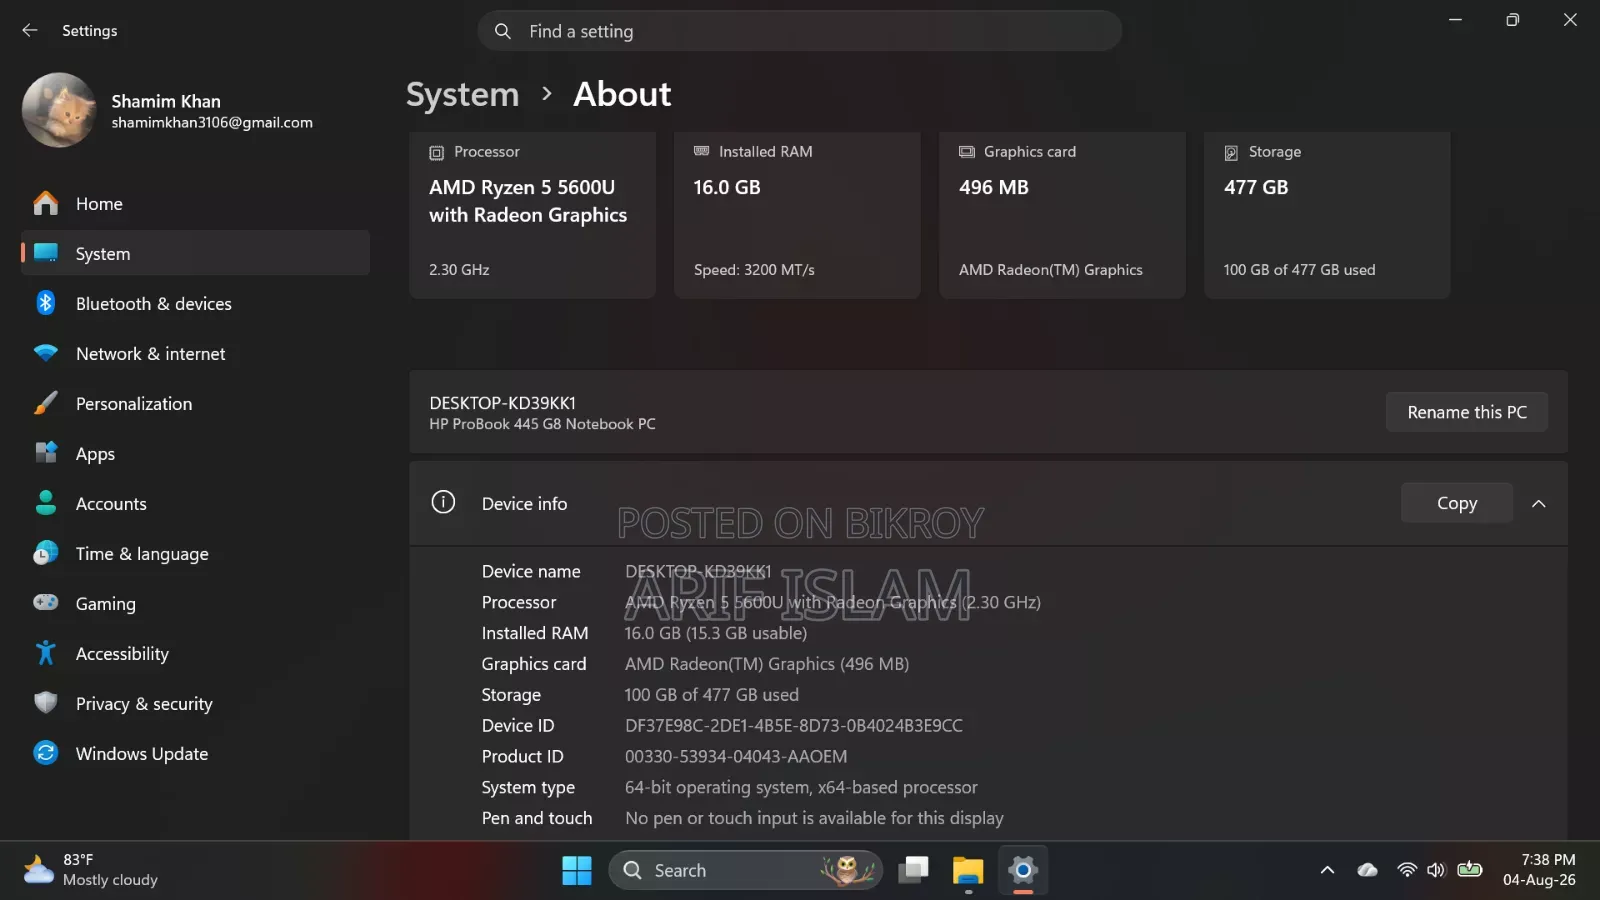Go back using the Settings back arrow

[x=30, y=31]
